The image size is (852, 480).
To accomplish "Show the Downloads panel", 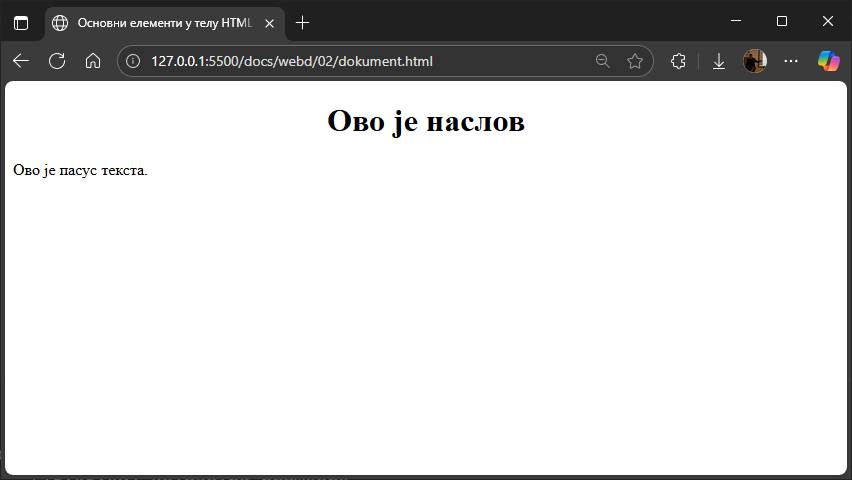I will pyautogui.click(x=719, y=61).
